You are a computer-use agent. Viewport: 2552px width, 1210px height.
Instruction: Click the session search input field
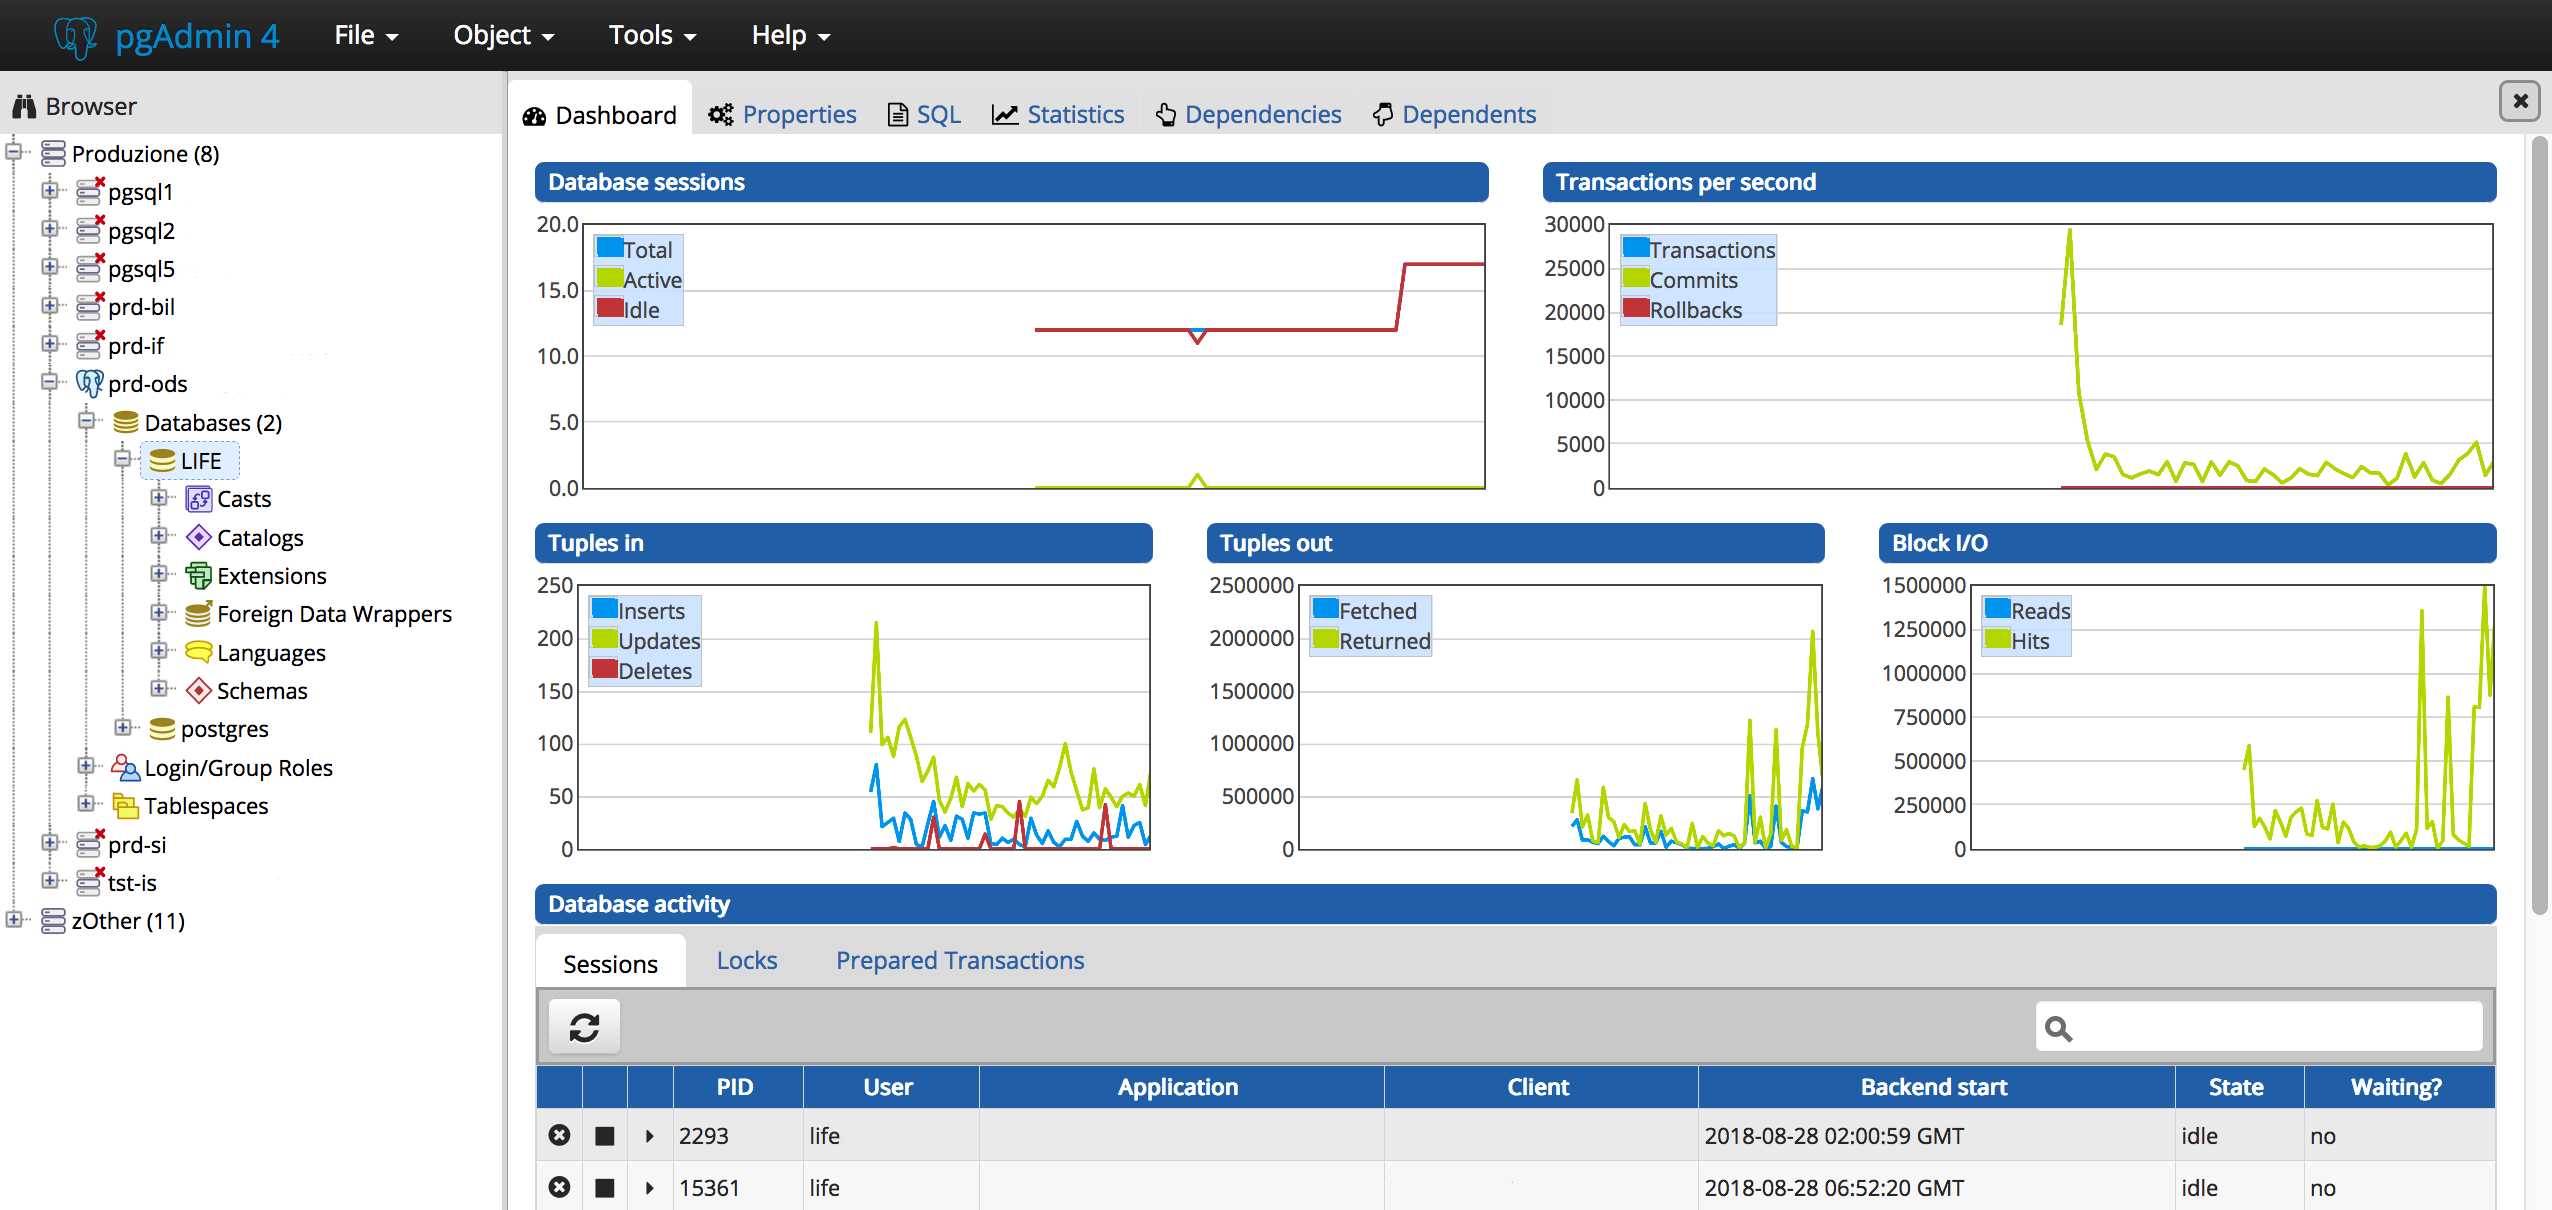(x=2259, y=1027)
